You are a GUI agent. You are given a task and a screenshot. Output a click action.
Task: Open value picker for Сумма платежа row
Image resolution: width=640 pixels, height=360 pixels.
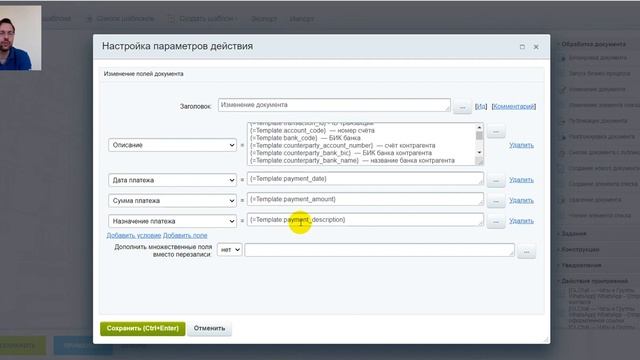pyautogui.click(x=496, y=201)
